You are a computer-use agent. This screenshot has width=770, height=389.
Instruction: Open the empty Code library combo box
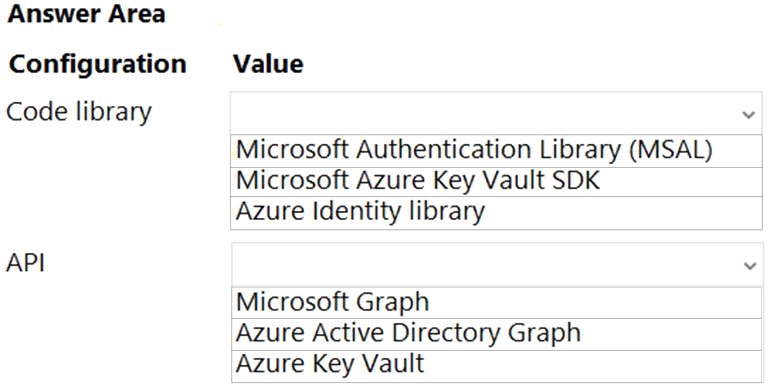pos(496,112)
